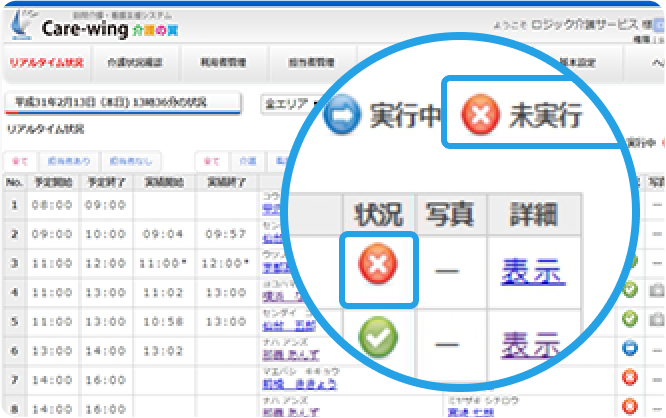Click the リアルタイム状況 heading below the date box
The image size is (666, 418).
(x=45, y=129)
